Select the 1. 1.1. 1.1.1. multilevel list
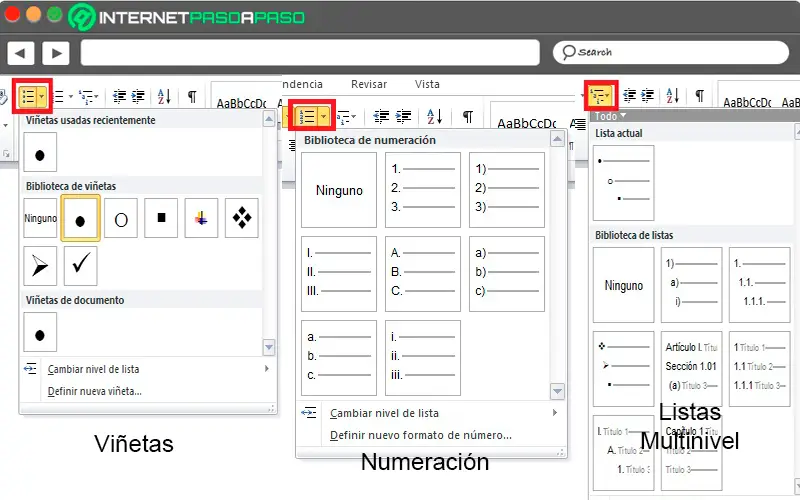 [760, 285]
